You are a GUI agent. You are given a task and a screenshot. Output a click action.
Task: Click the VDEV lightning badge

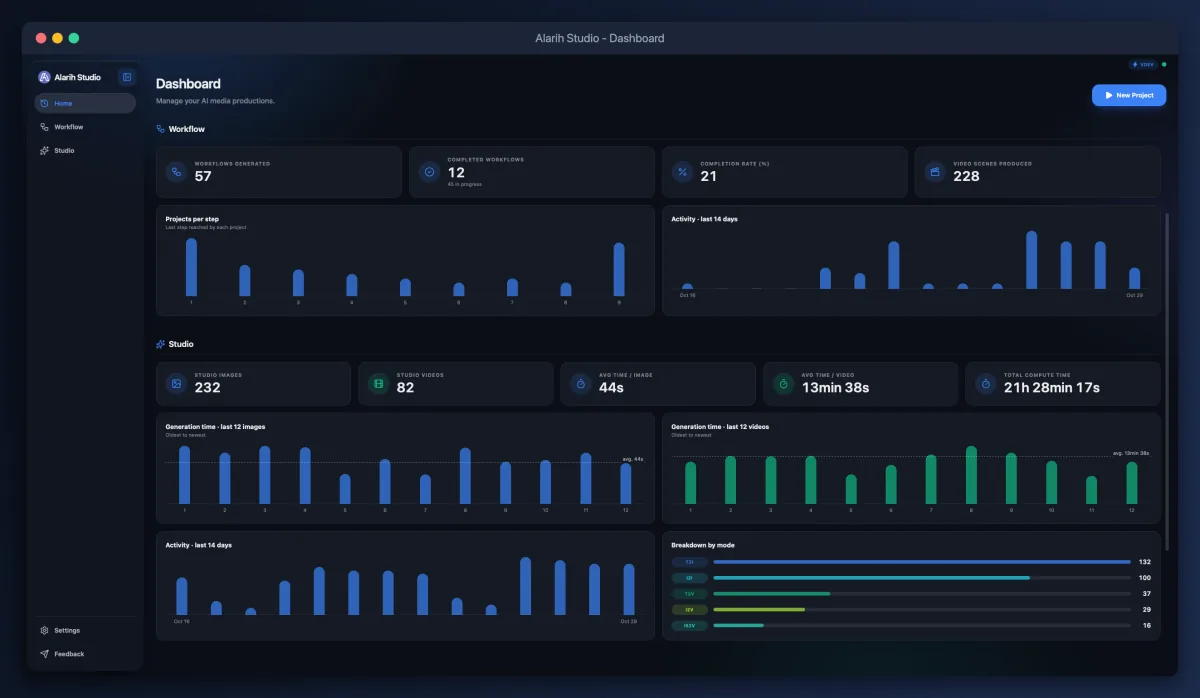click(1143, 64)
